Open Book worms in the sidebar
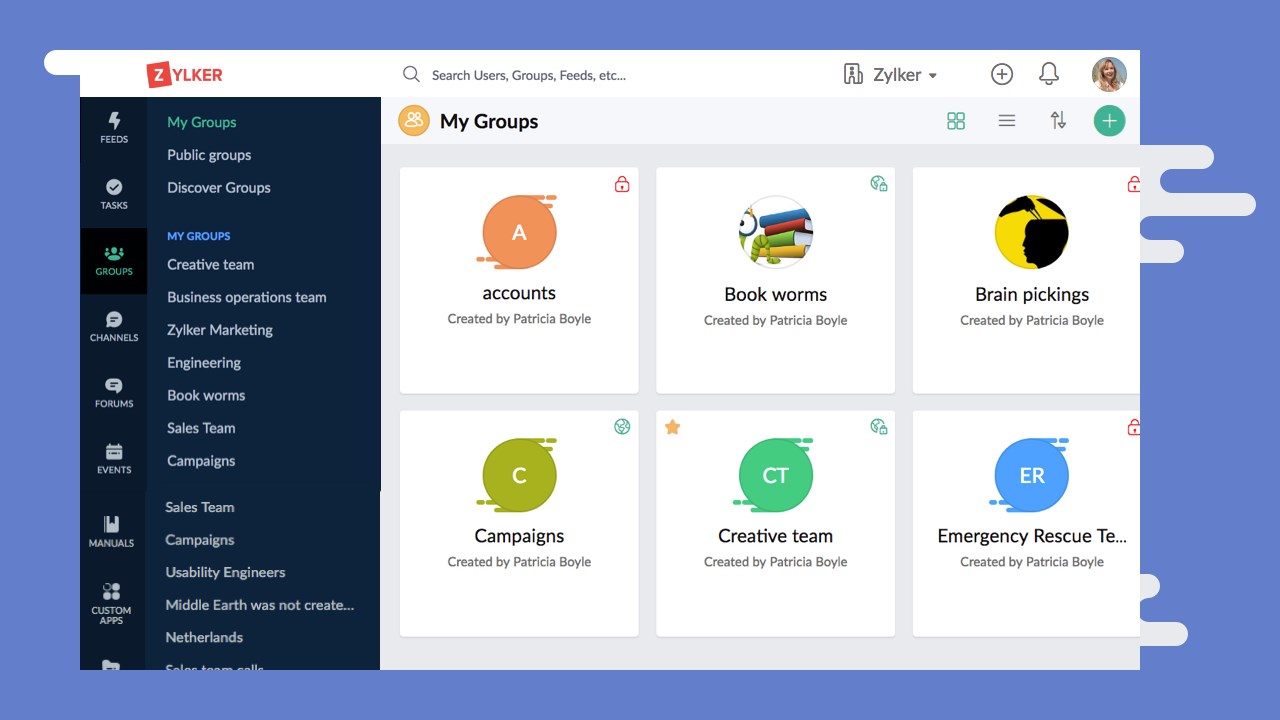The height and width of the screenshot is (720, 1280). pyautogui.click(x=206, y=396)
